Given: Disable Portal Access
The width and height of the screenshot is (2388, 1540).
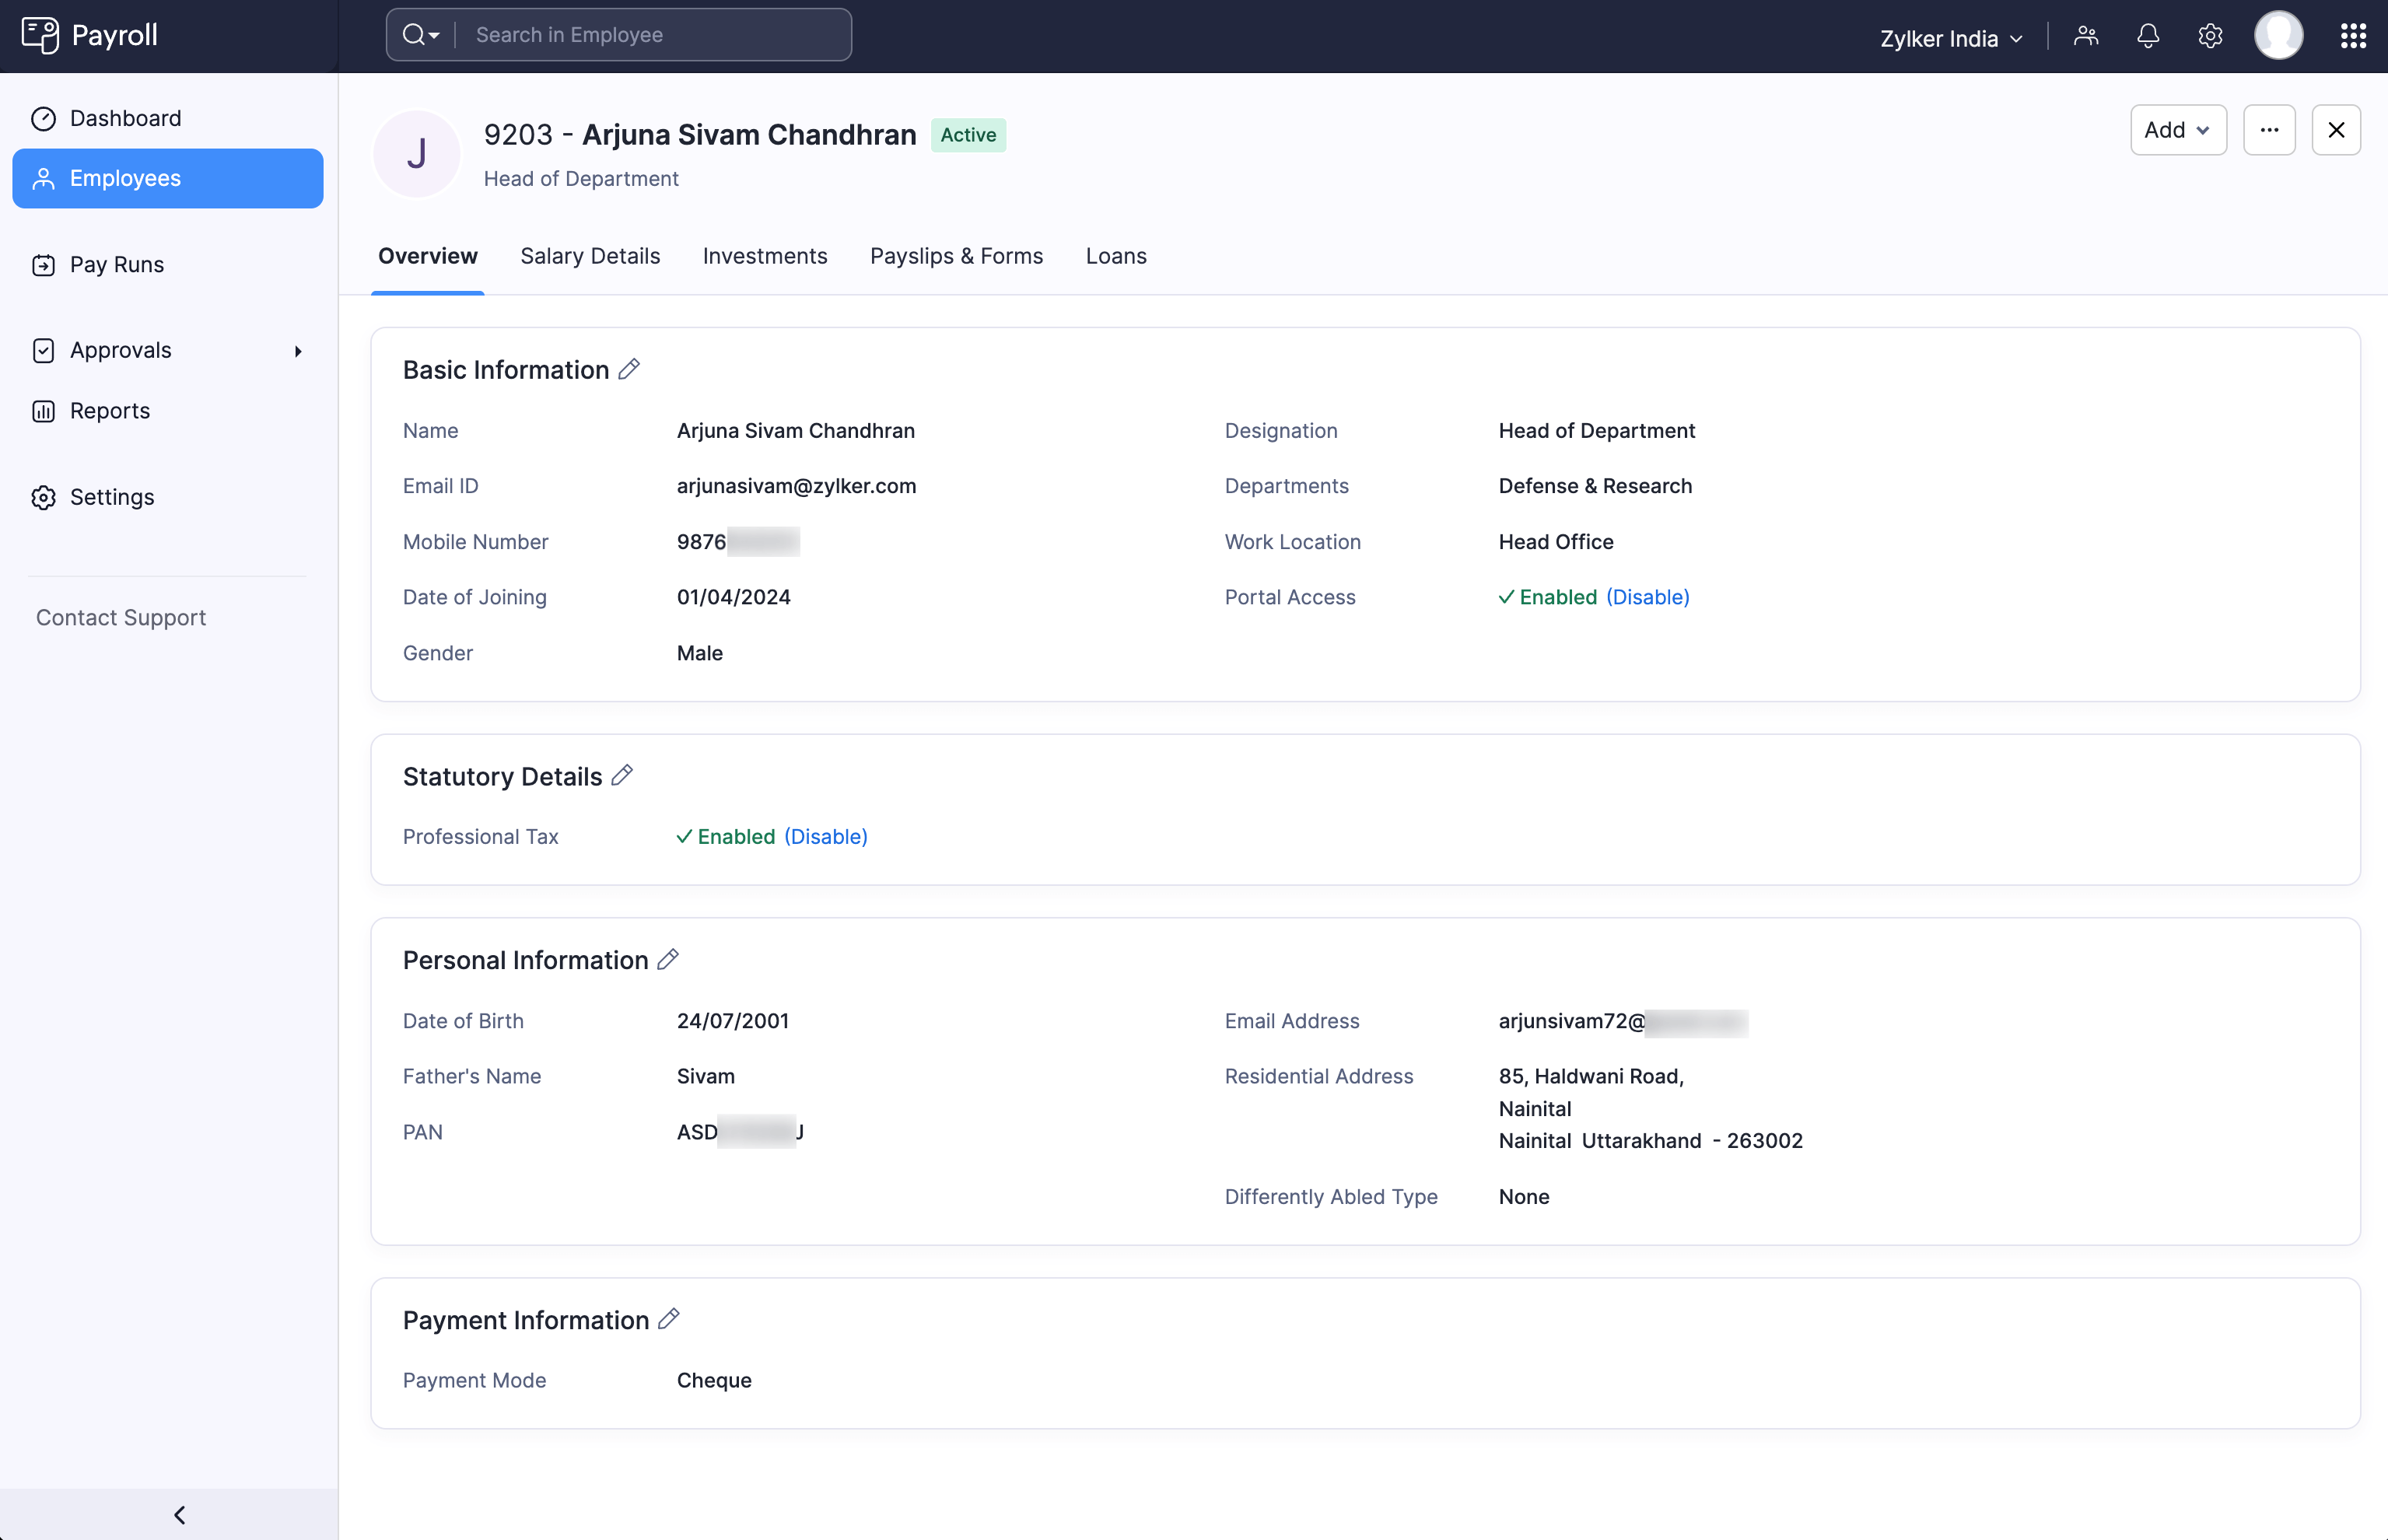Looking at the screenshot, I should tap(1647, 597).
